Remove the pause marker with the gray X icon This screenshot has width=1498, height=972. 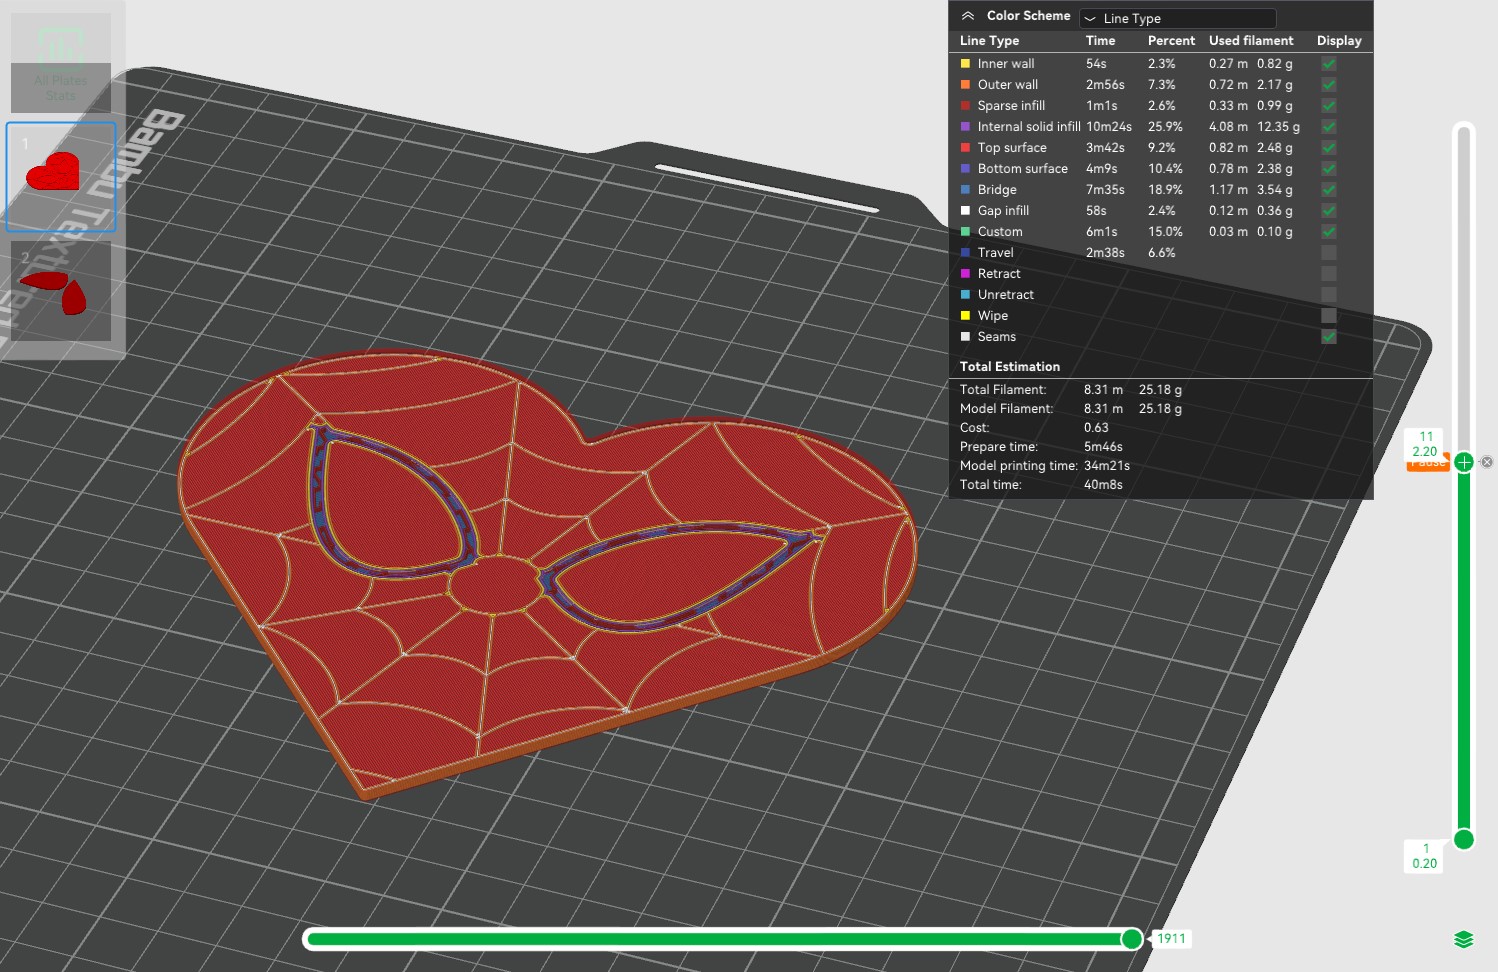pos(1487,462)
